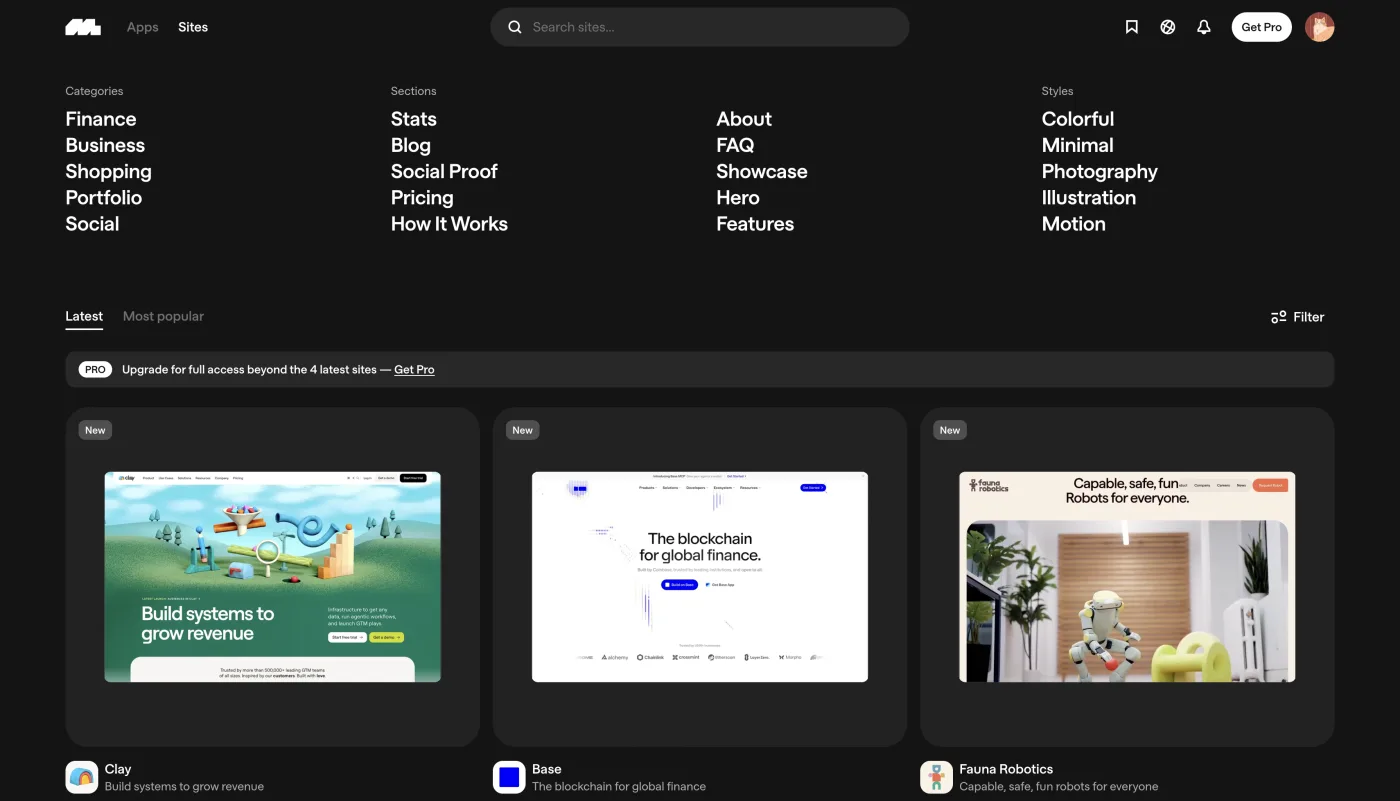Open the Clay site thumbnail
The image size is (1400, 801).
coord(273,577)
